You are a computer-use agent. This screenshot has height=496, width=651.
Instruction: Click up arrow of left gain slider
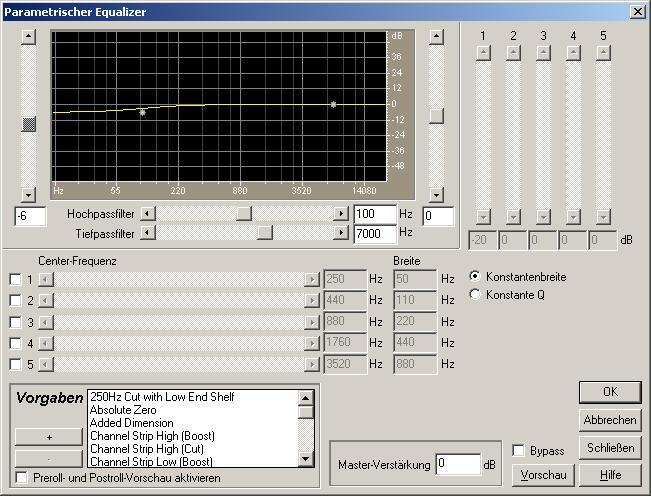point(29,37)
